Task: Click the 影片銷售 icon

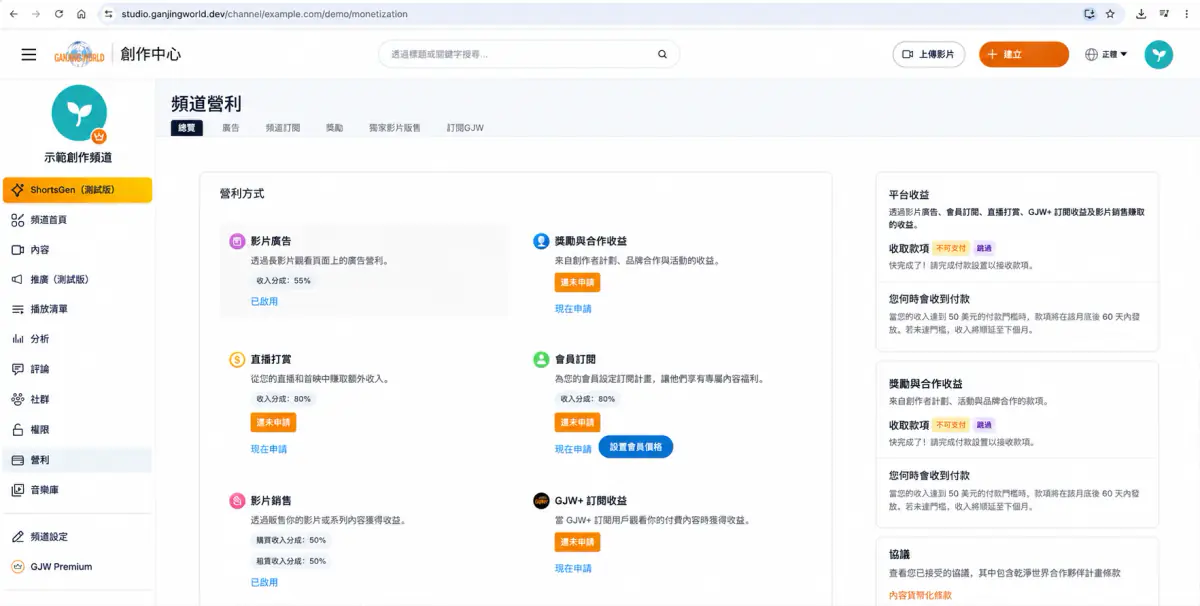Action: pos(237,500)
